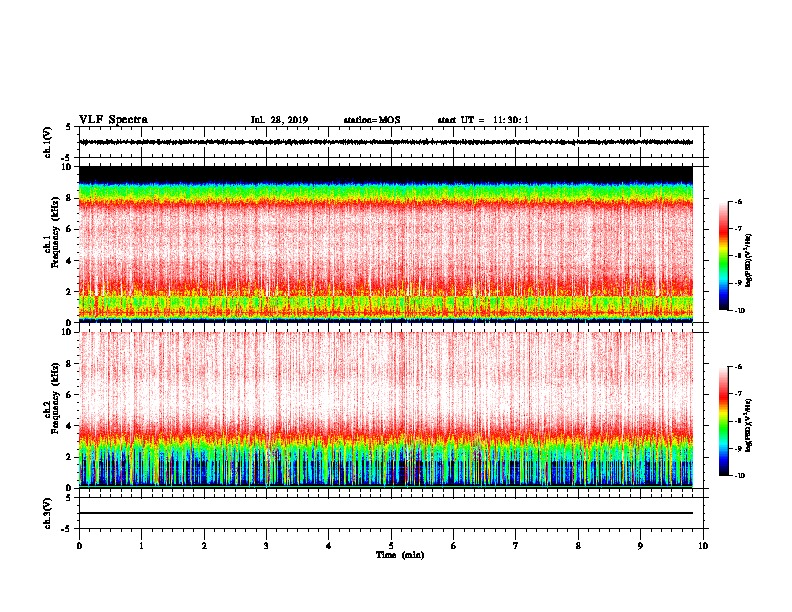Click the ch.1 frequency tick label "8"
Screen dimensions: 792x612
click(x=70, y=198)
